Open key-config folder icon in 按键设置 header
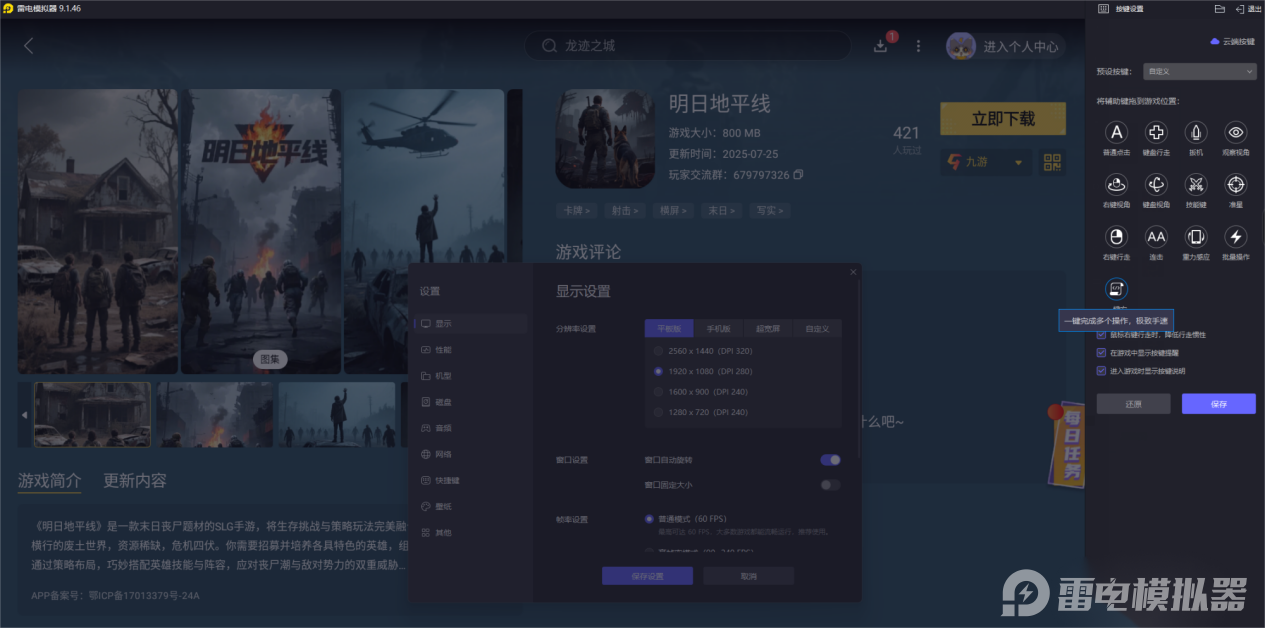 [x=1219, y=9]
